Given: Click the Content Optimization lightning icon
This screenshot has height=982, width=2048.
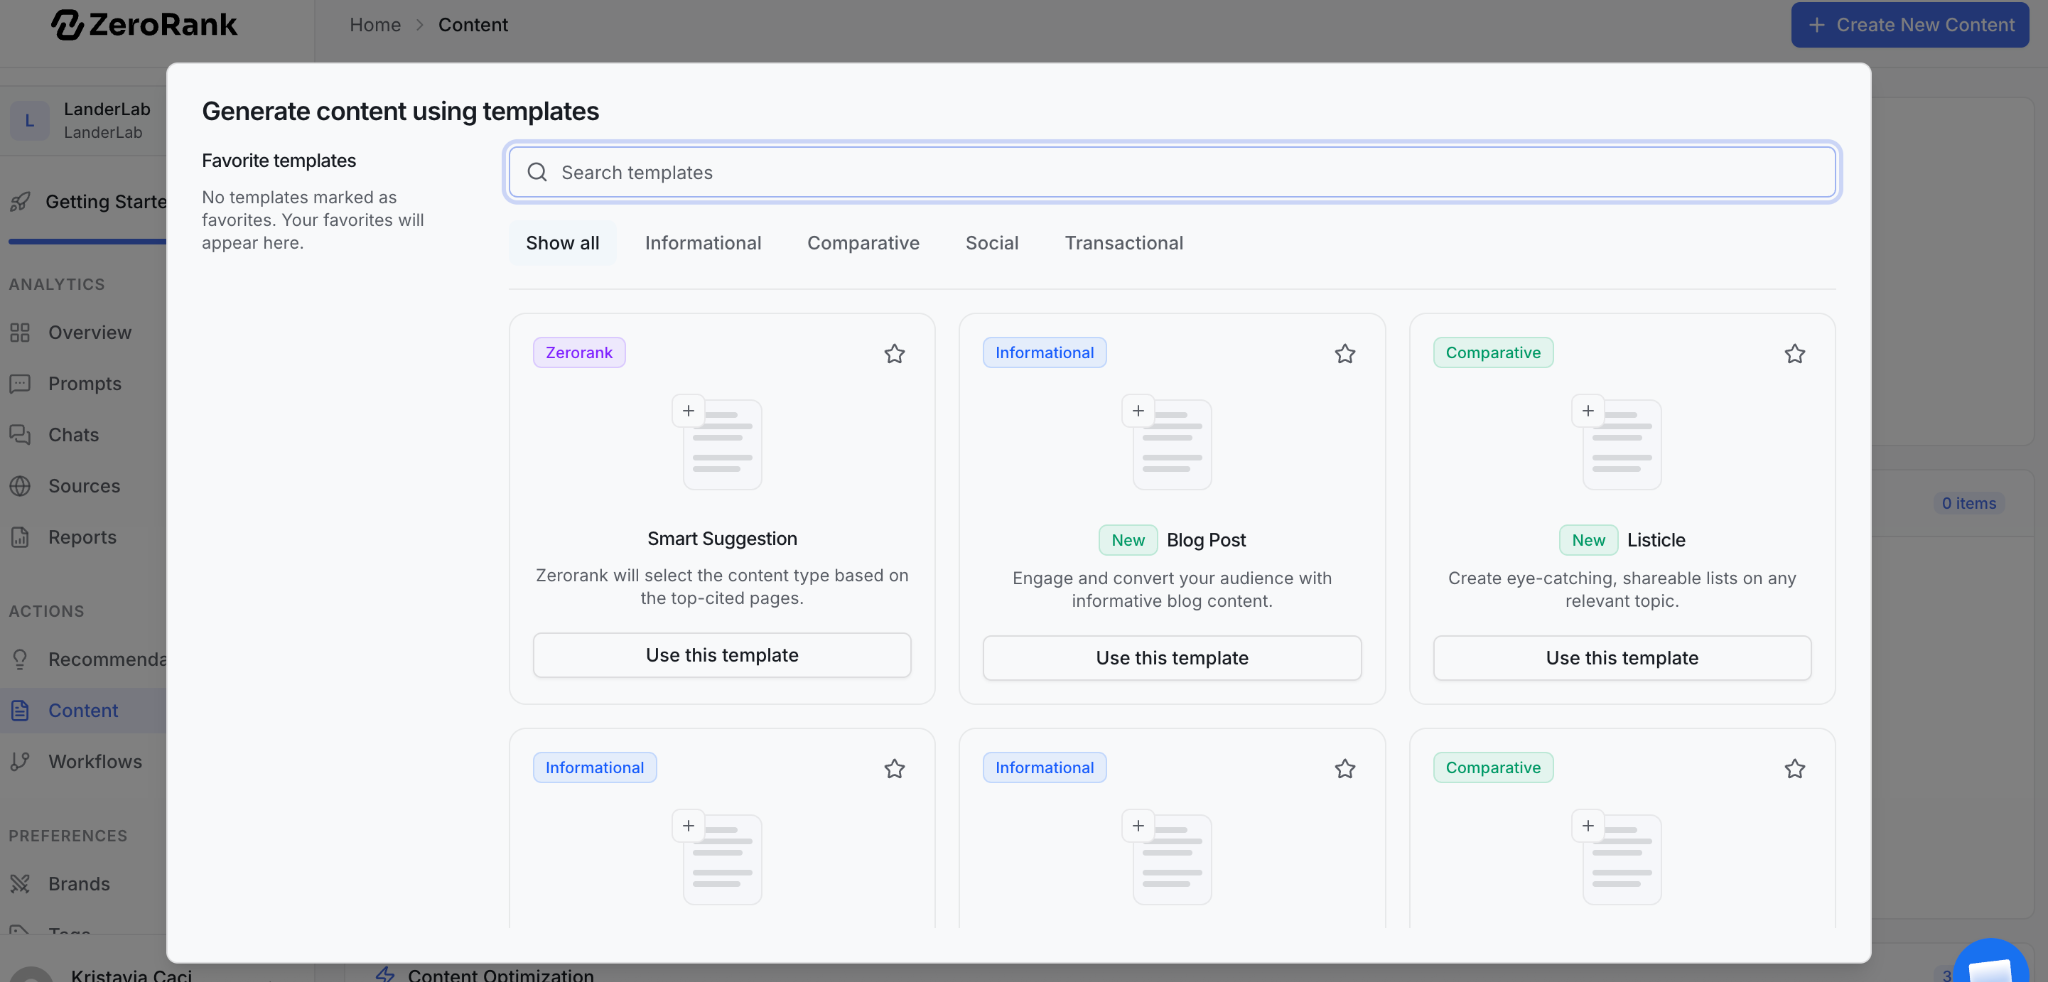Looking at the screenshot, I should tap(386, 974).
